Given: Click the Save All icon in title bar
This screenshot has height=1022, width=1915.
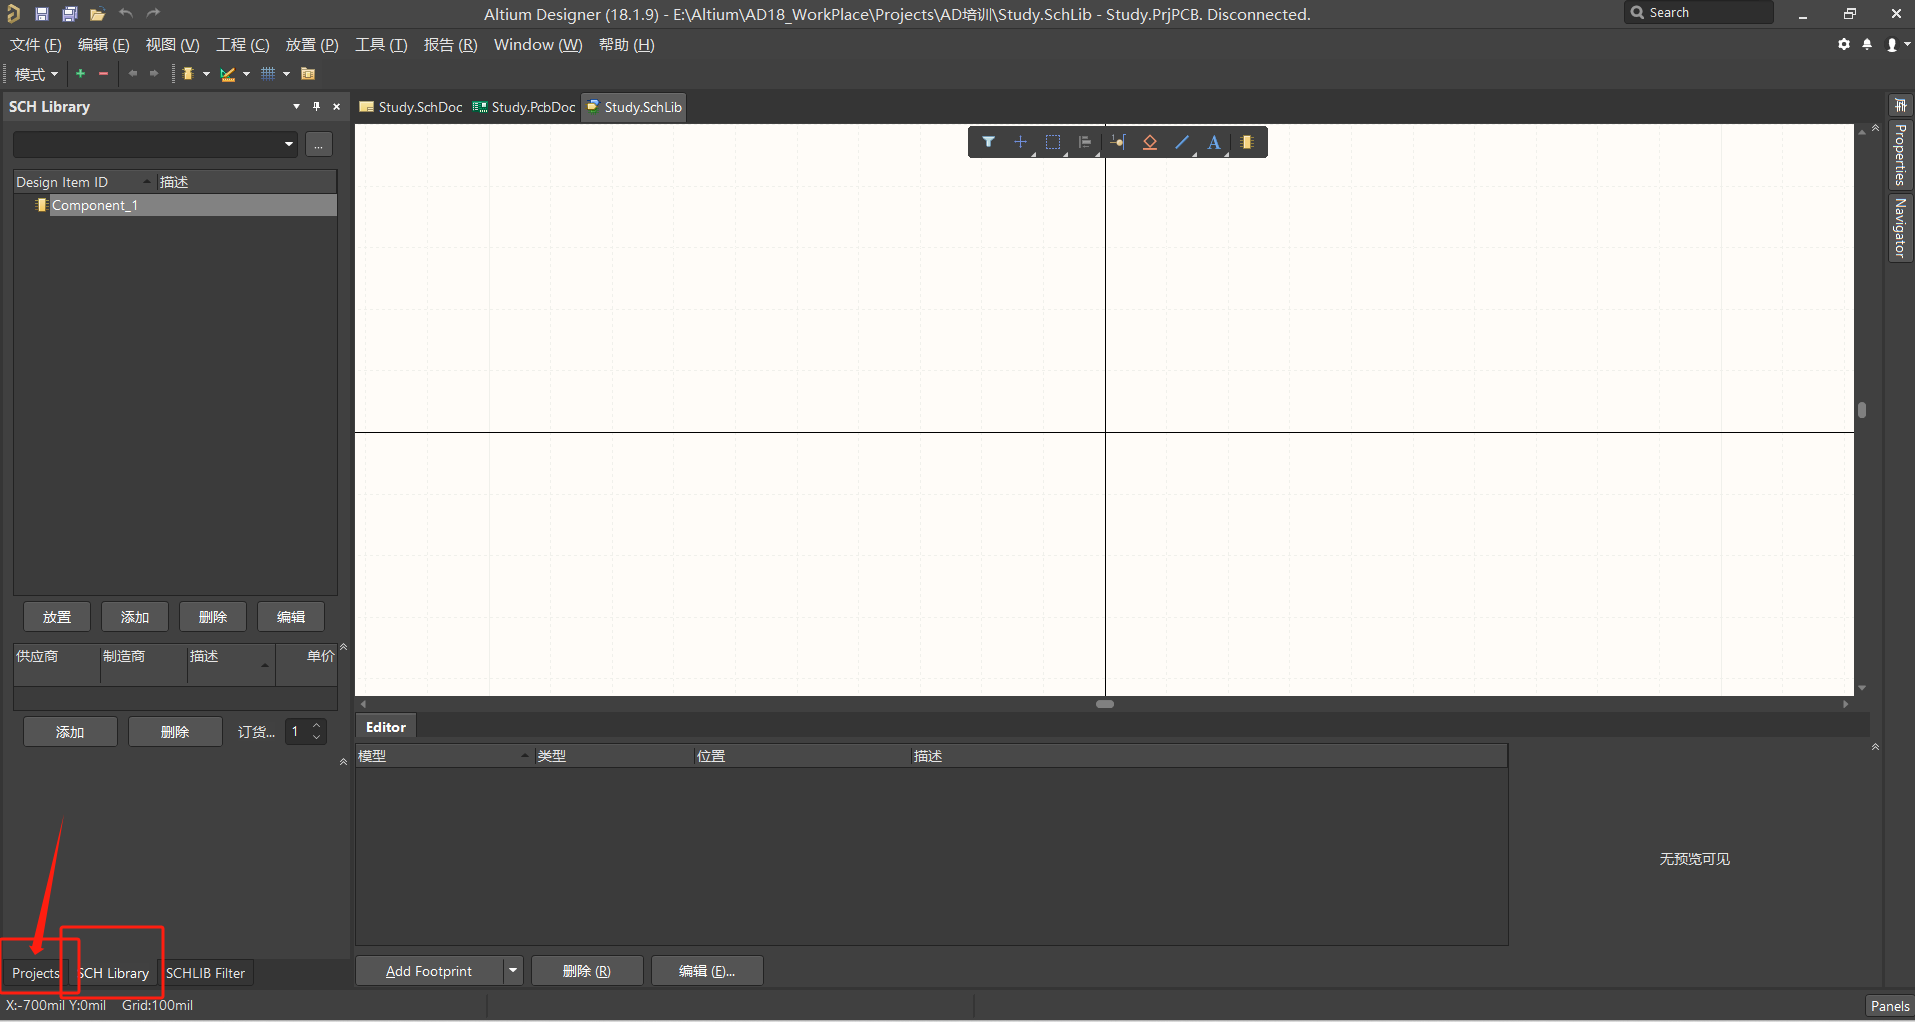Looking at the screenshot, I should pyautogui.click(x=69, y=14).
